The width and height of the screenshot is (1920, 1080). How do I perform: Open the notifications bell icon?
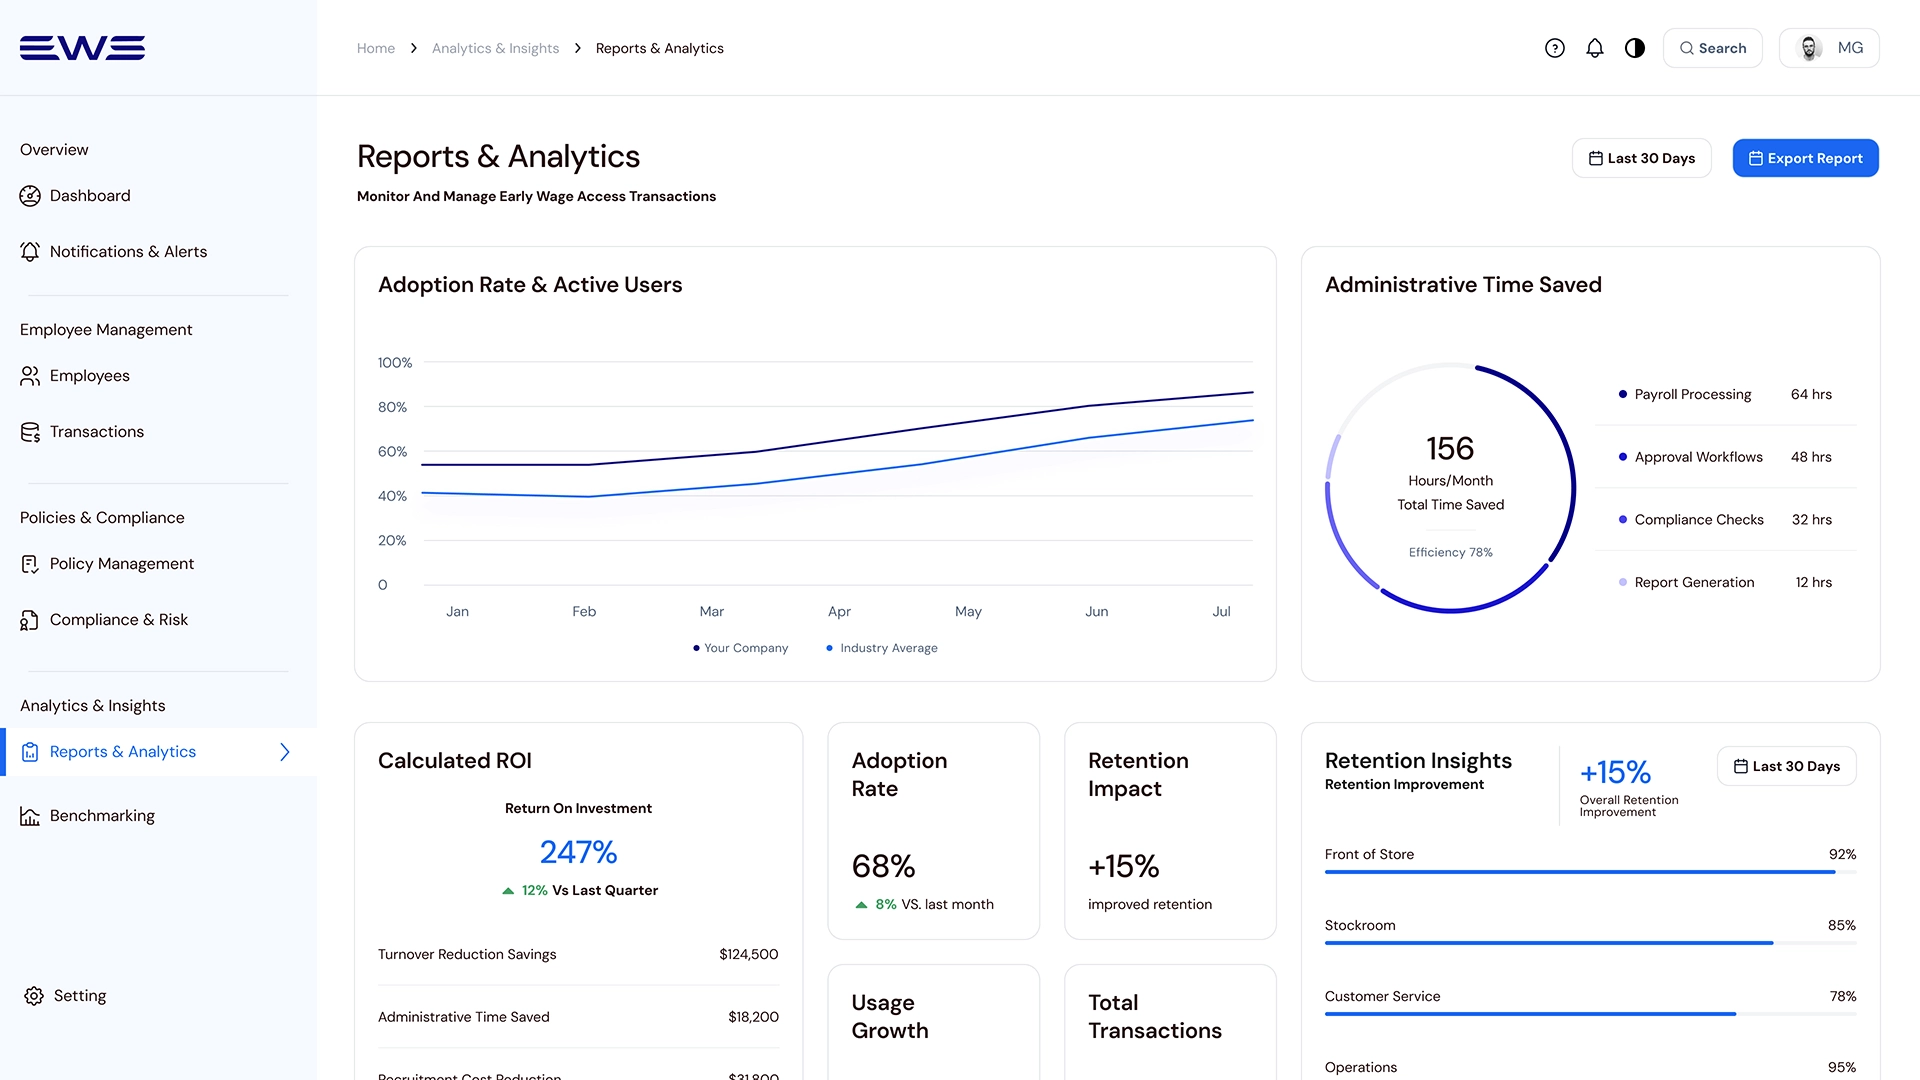(1595, 48)
